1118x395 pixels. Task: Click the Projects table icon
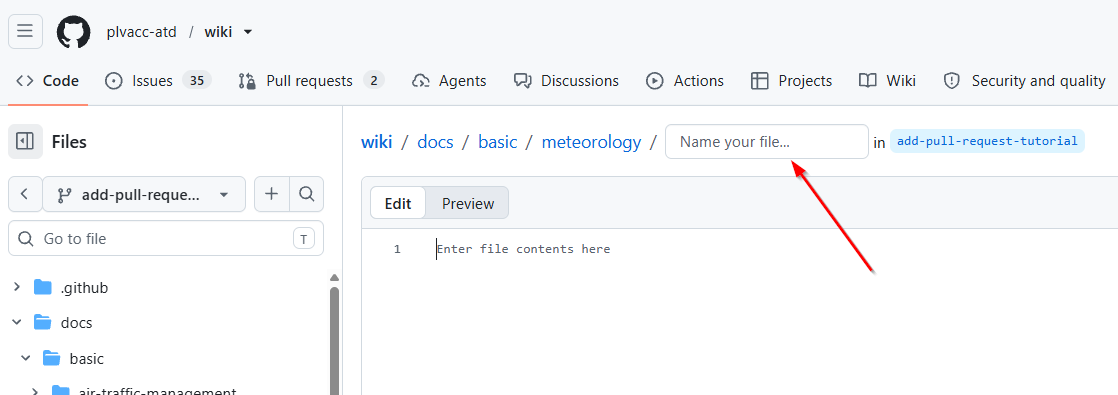759,81
